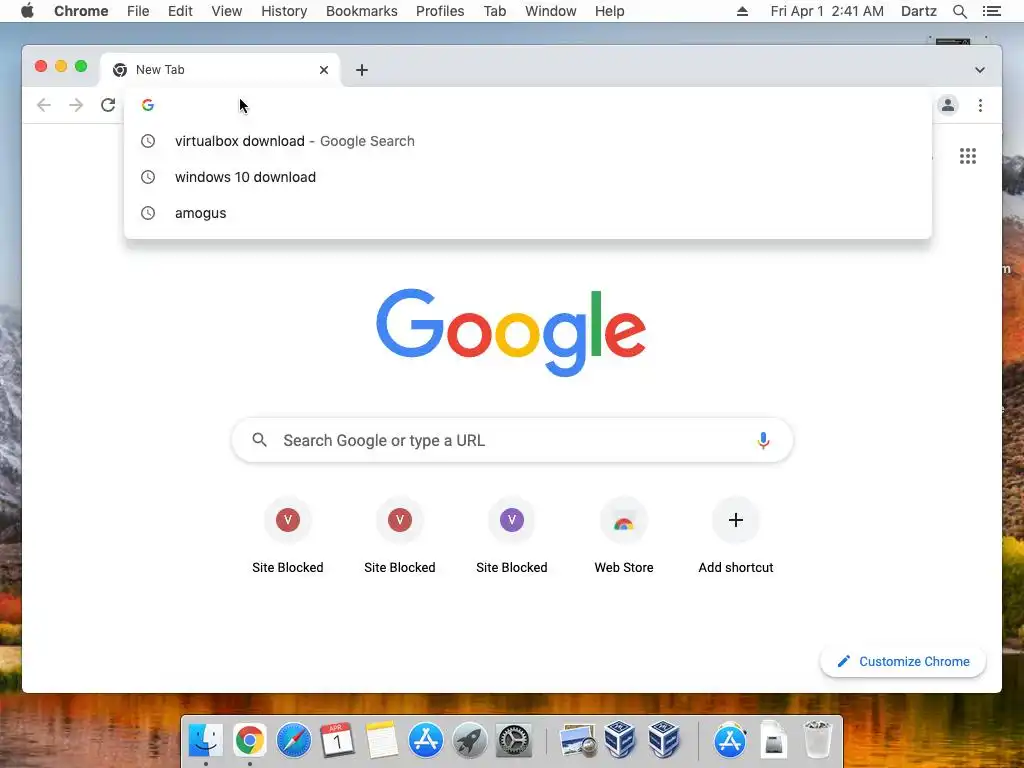The height and width of the screenshot is (768, 1024).
Task: Go forward with the right arrow
Action: pyautogui.click(x=76, y=105)
